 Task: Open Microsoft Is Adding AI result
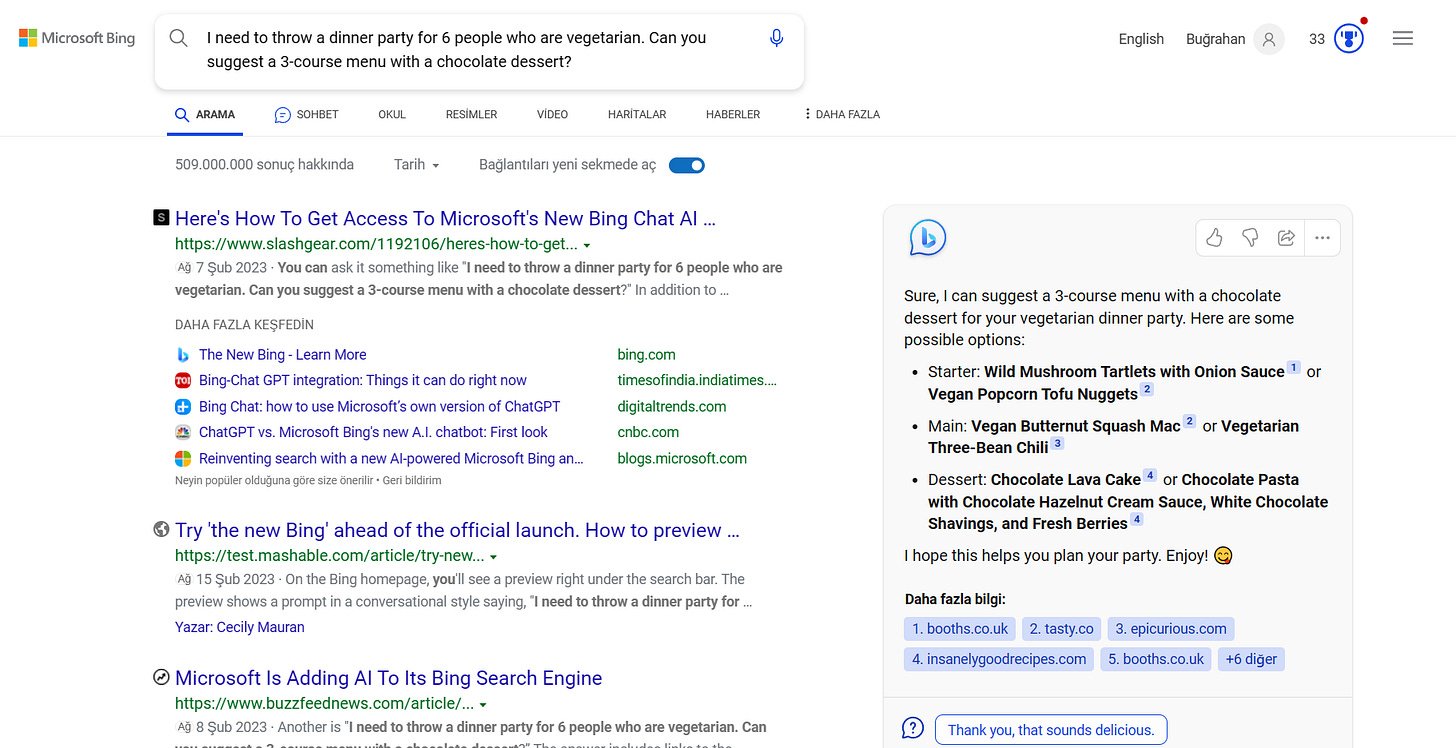[x=388, y=678]
